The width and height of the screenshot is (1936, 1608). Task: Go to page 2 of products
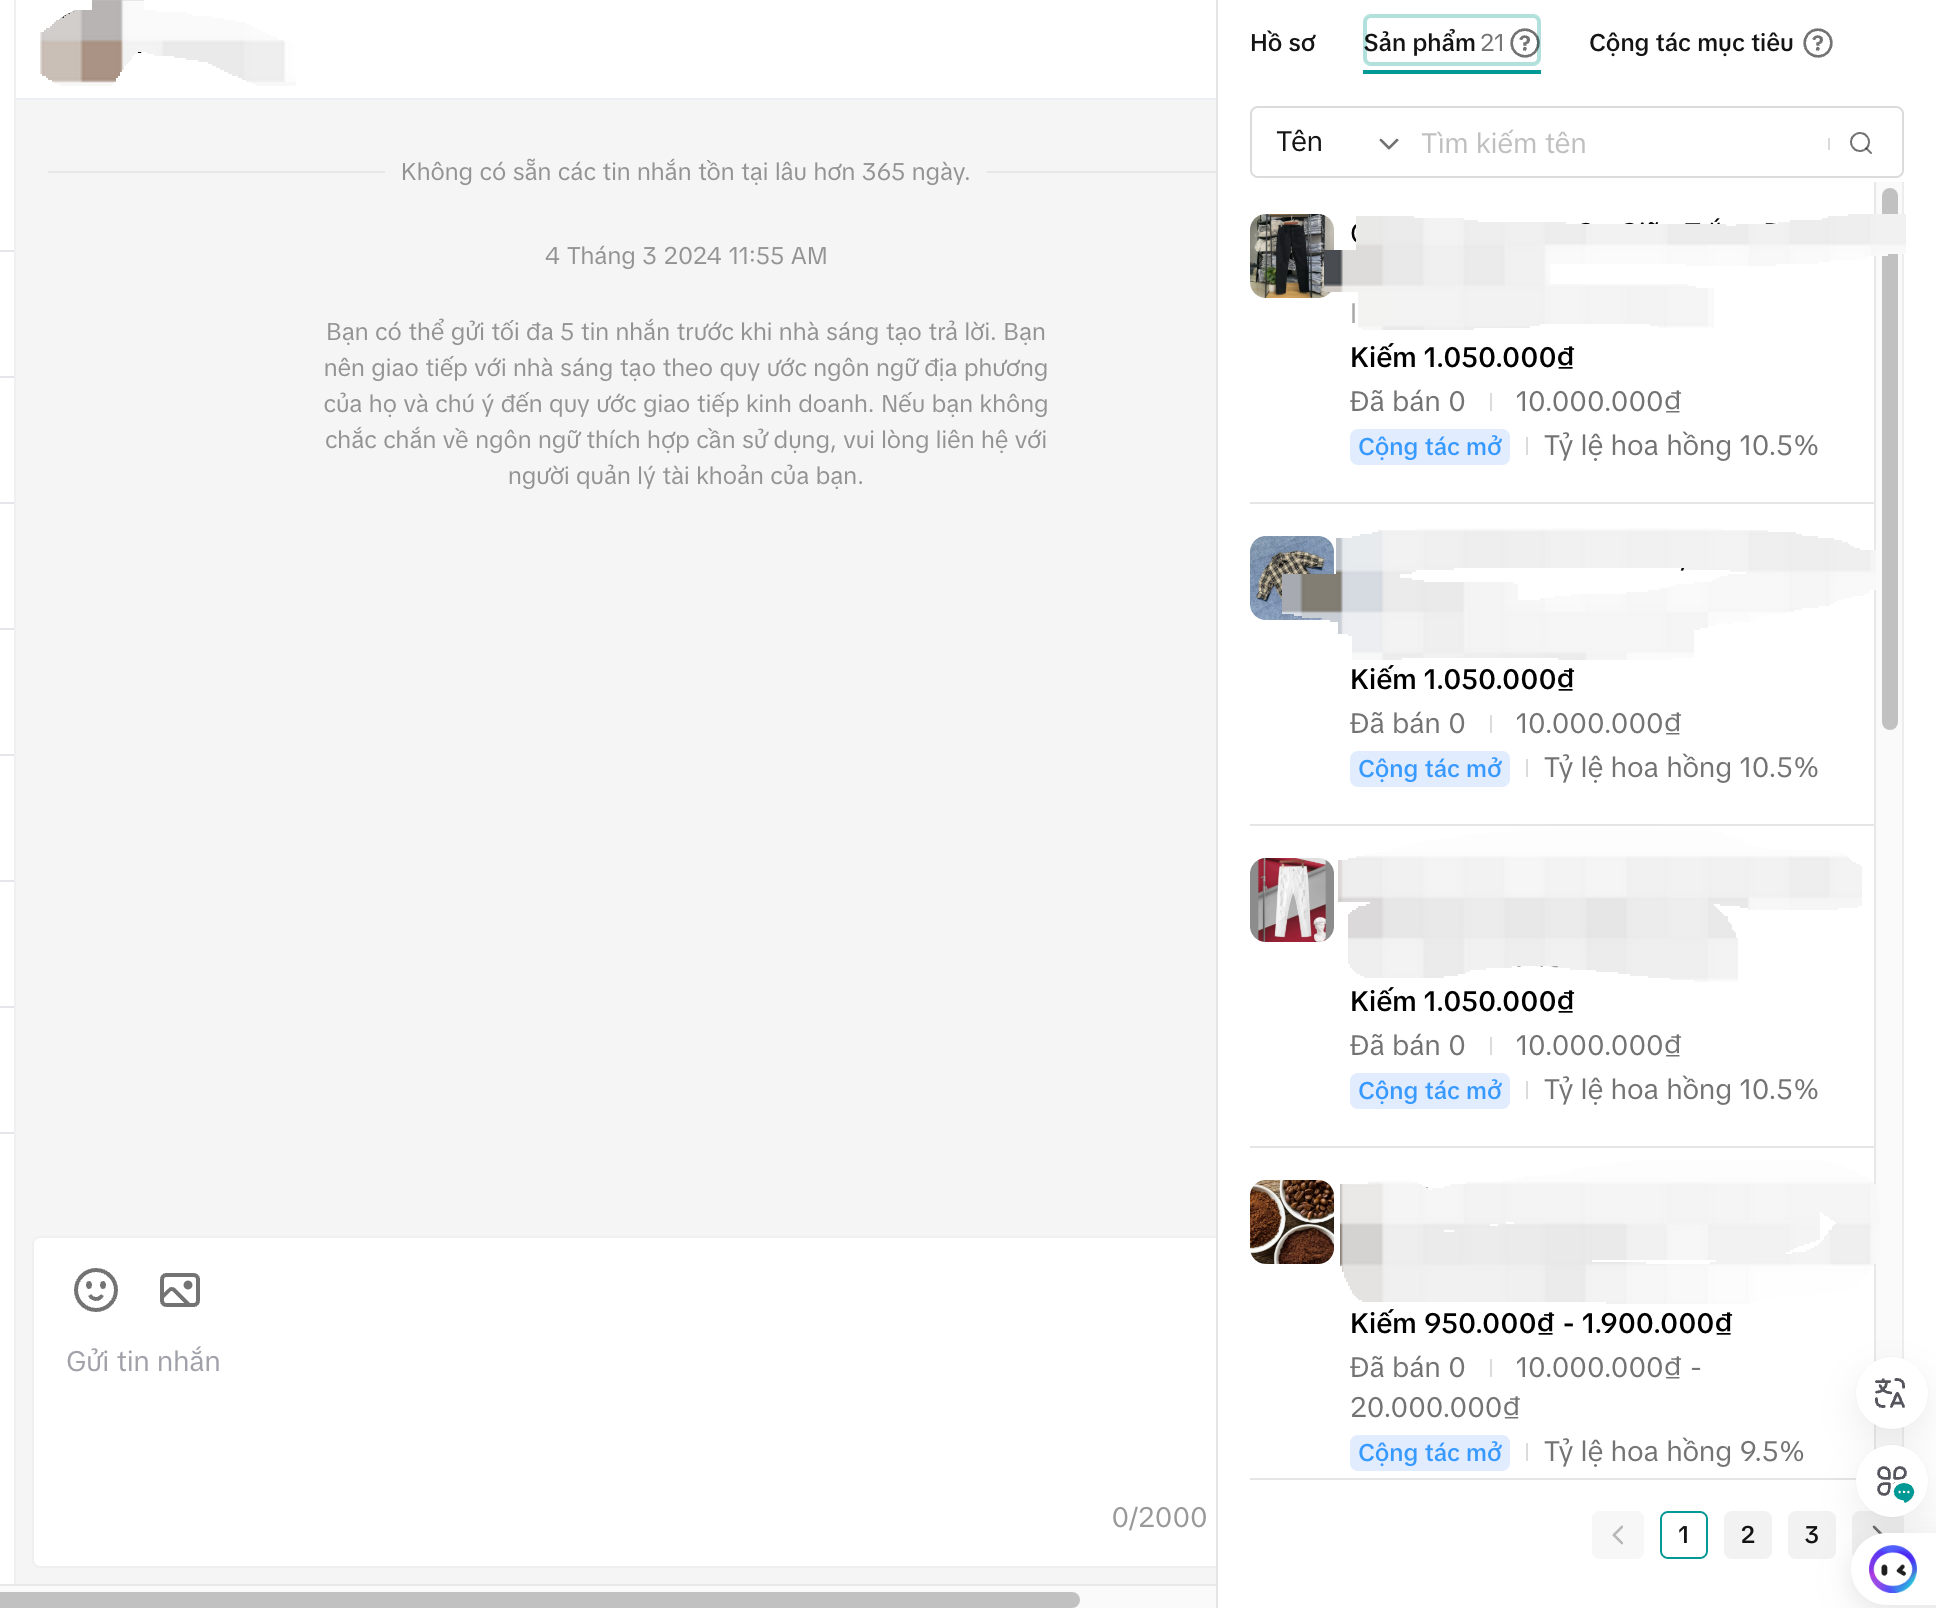coord(1747,1535)
